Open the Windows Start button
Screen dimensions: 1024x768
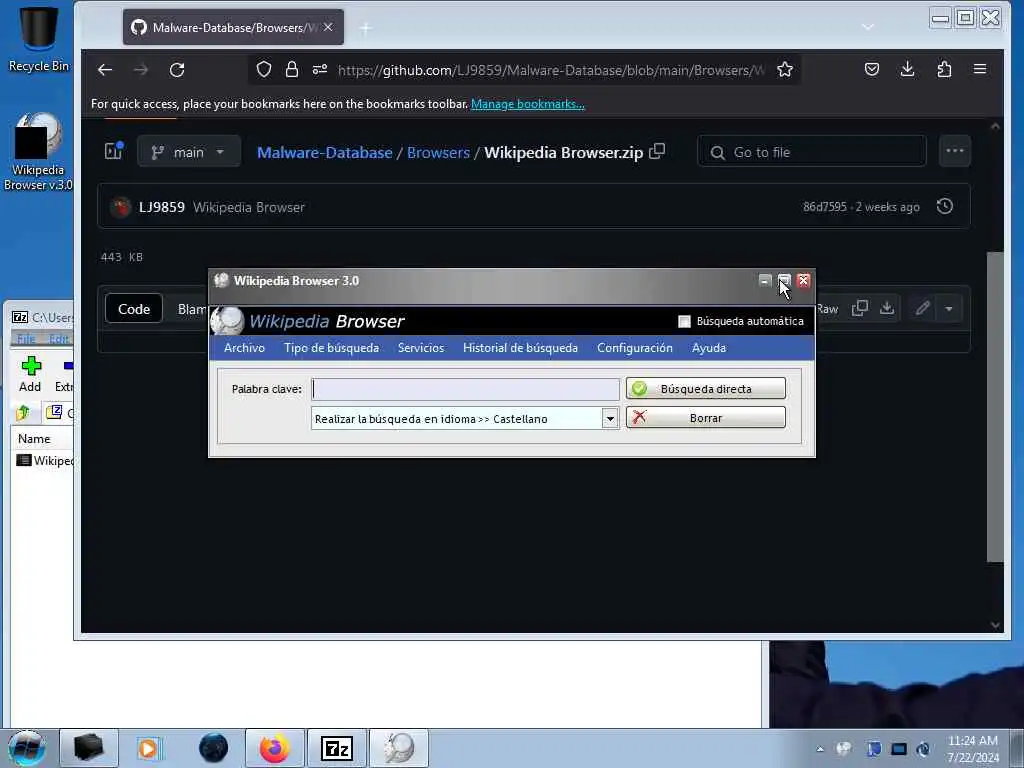pos(26,748)
